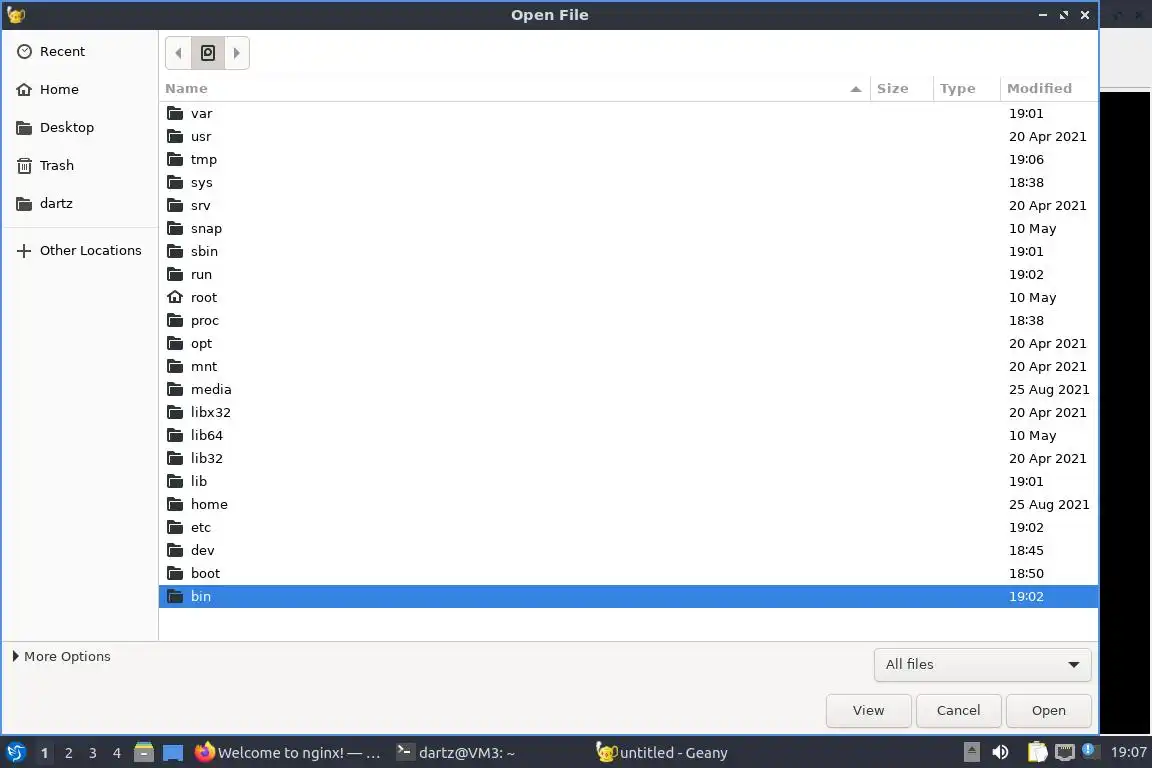Select the lib64 folder row
Screen dimensions: 1152x768
pyautogui.click(x=628, y=435)
